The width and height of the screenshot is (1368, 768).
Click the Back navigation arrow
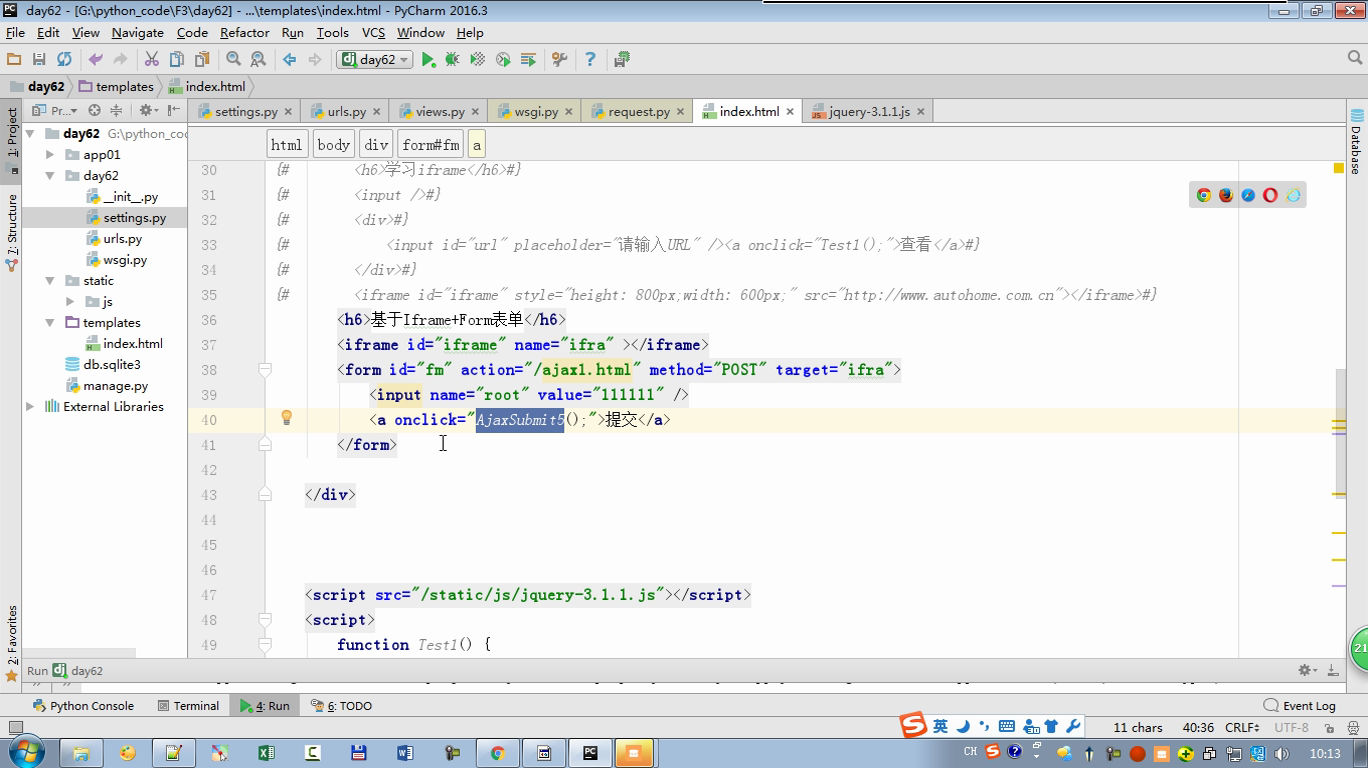(x=290, y=60)
